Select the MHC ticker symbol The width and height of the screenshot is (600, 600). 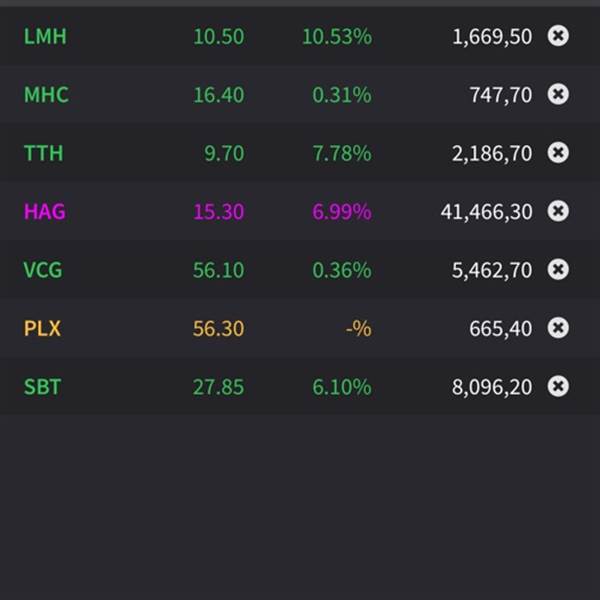point(46,95)
